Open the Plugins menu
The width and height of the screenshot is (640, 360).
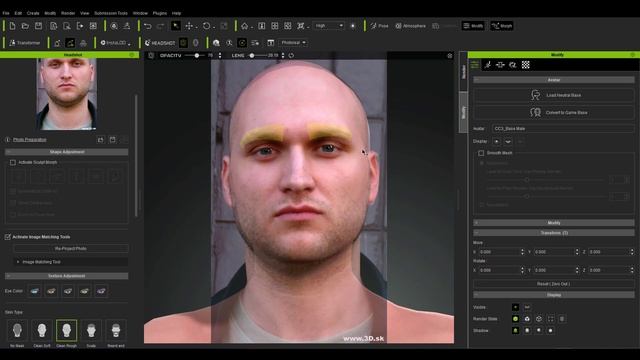[x=160, y=13]
